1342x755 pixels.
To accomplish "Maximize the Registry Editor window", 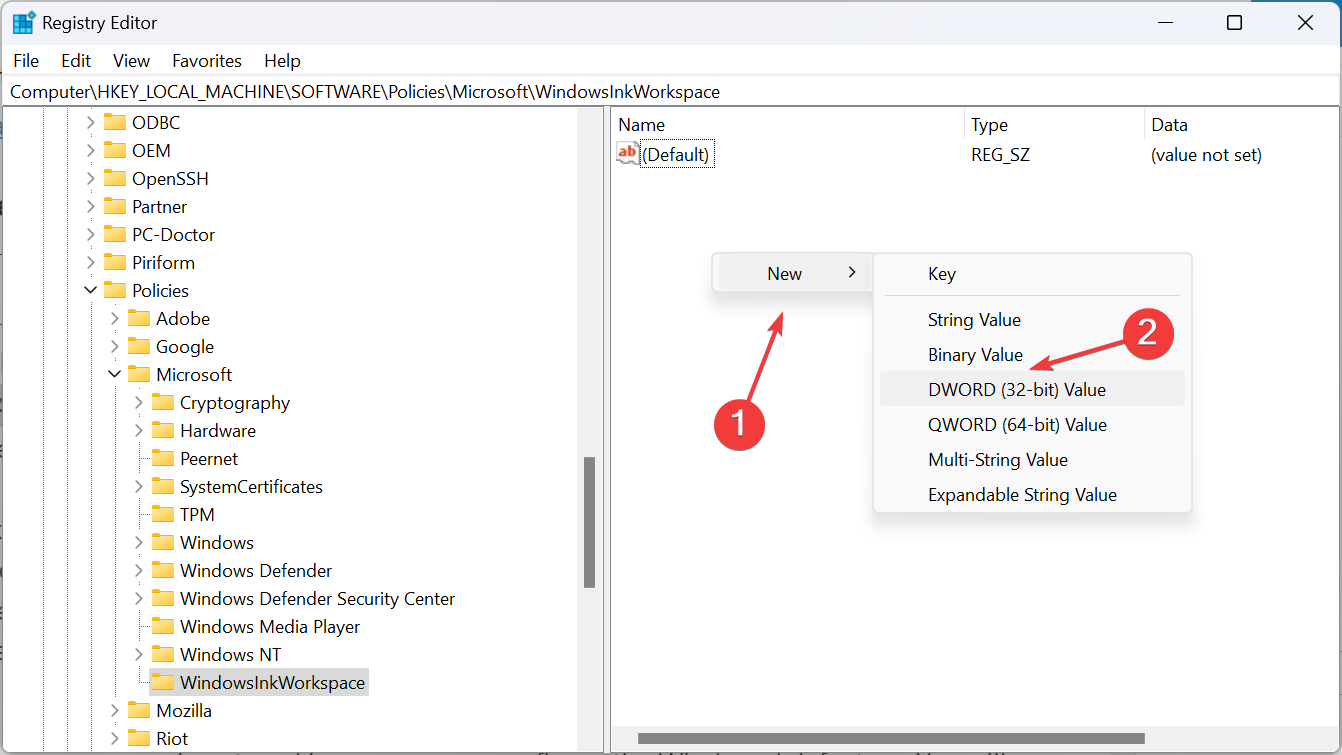I will click(x=1234, y=22).
